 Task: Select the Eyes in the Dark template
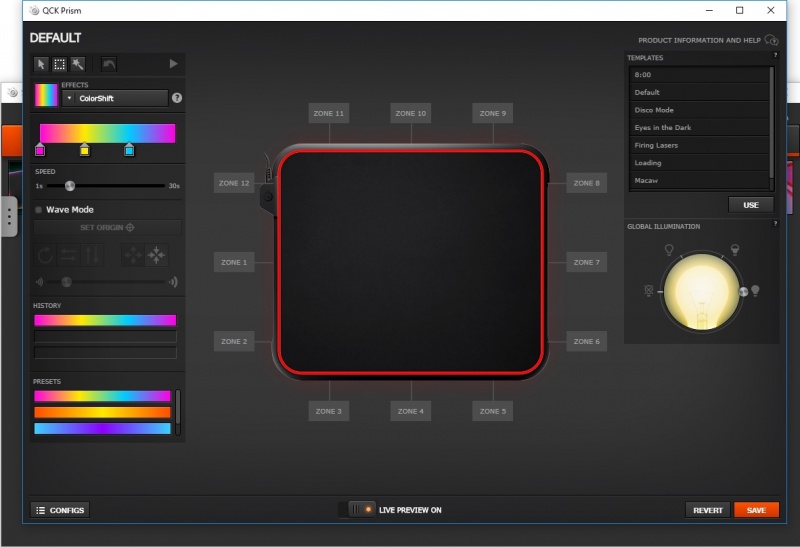tap(699, 128)
